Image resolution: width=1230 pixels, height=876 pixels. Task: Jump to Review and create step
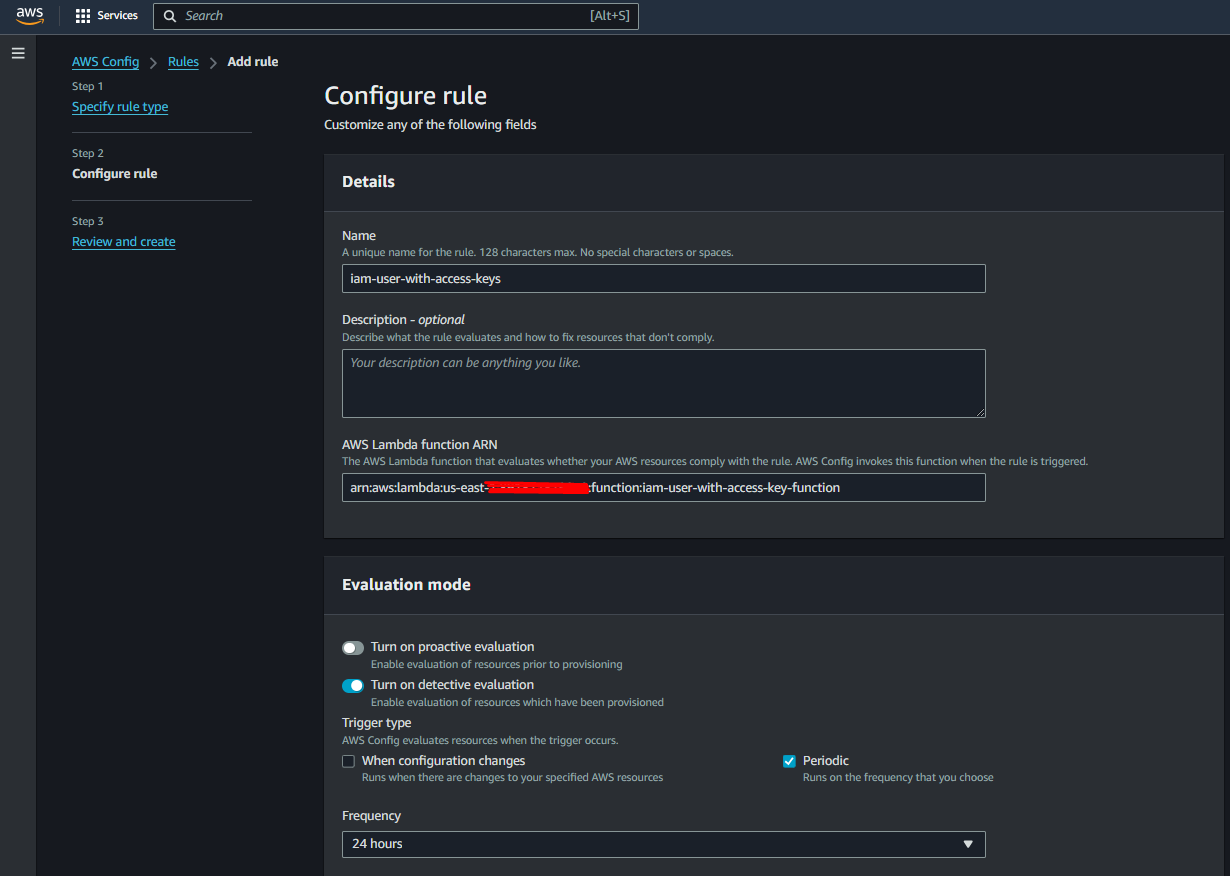(124, 242)
